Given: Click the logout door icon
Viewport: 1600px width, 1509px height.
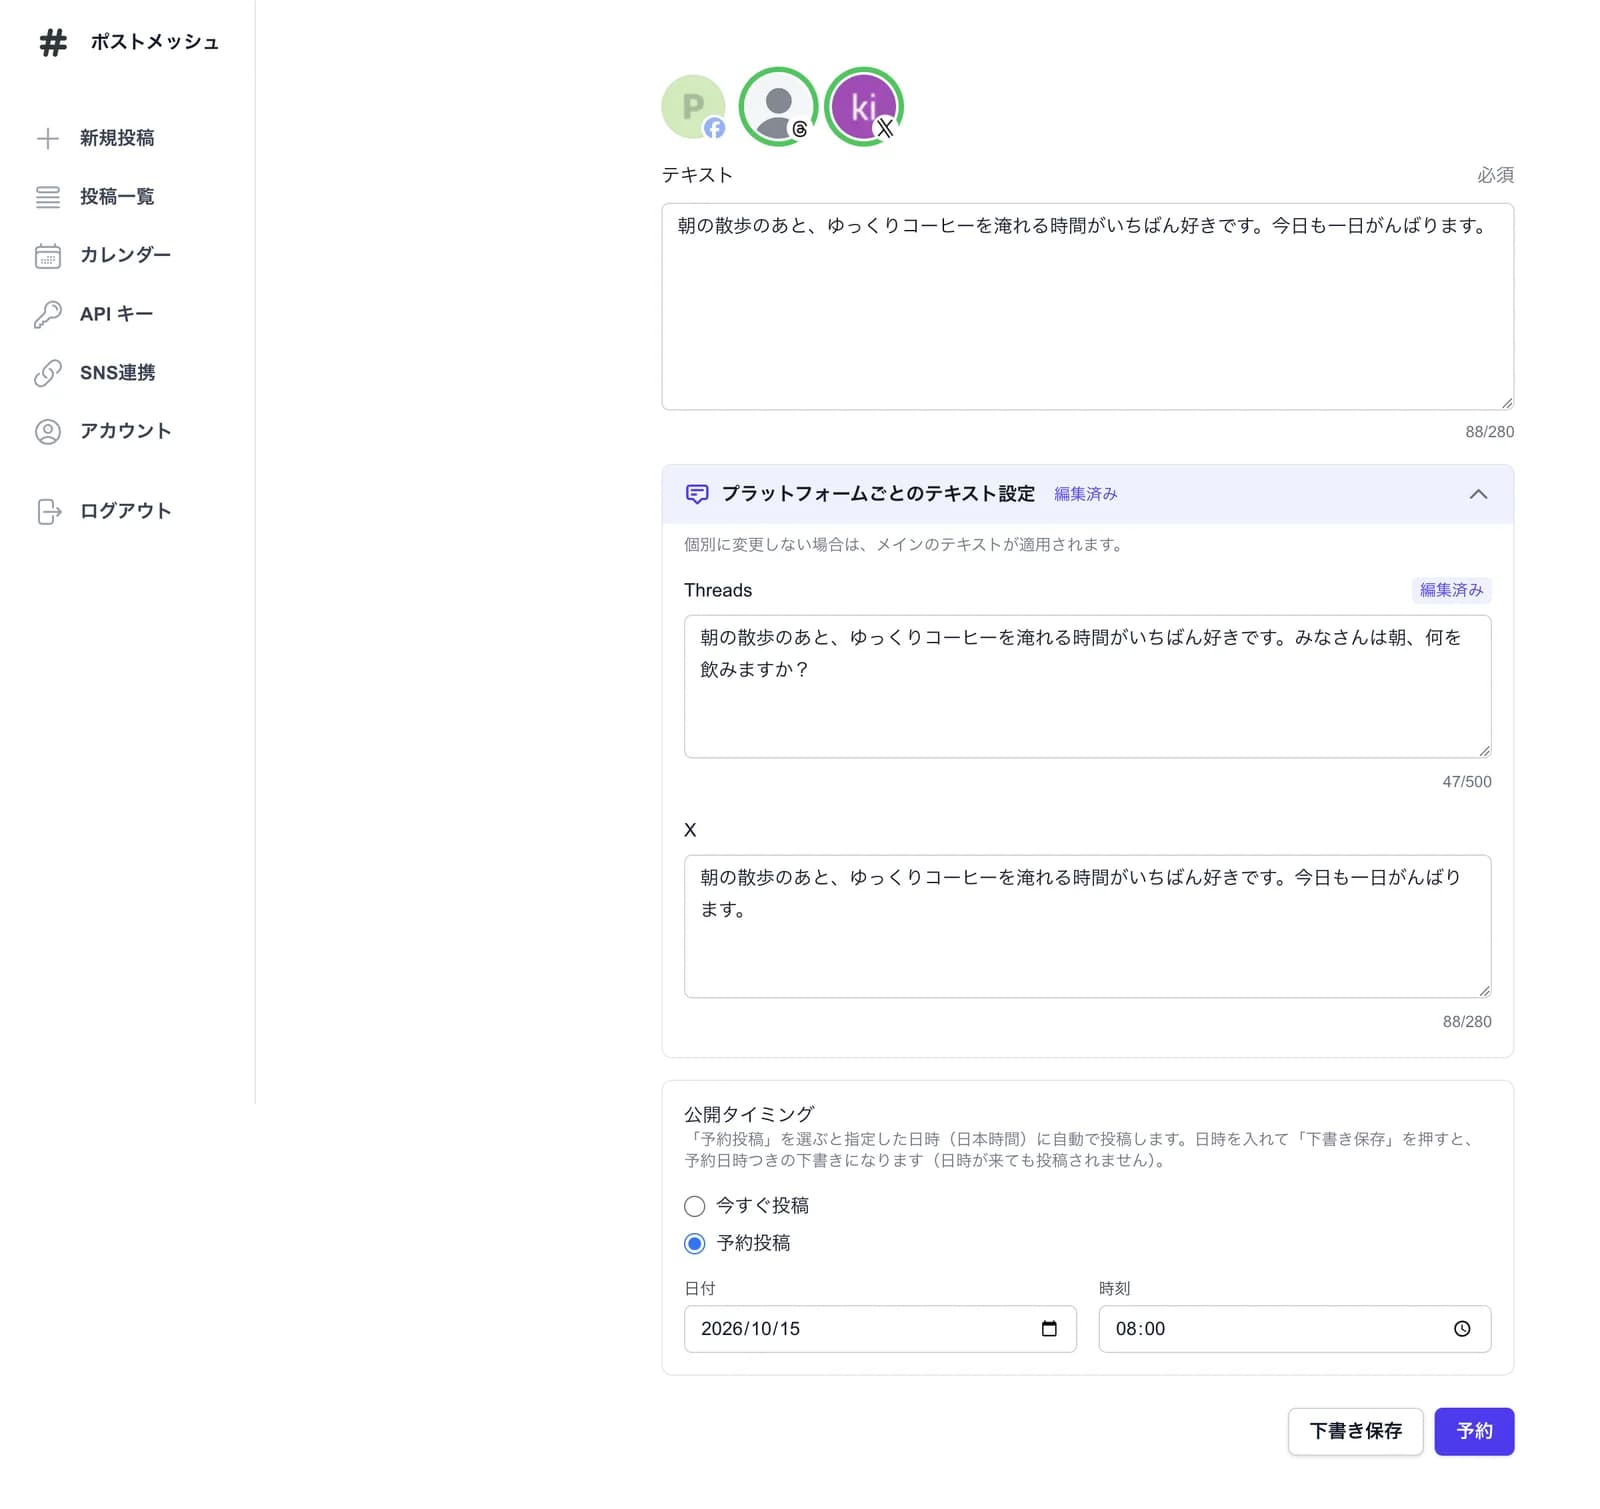Looking at the screenshot, I should [49, 511].
